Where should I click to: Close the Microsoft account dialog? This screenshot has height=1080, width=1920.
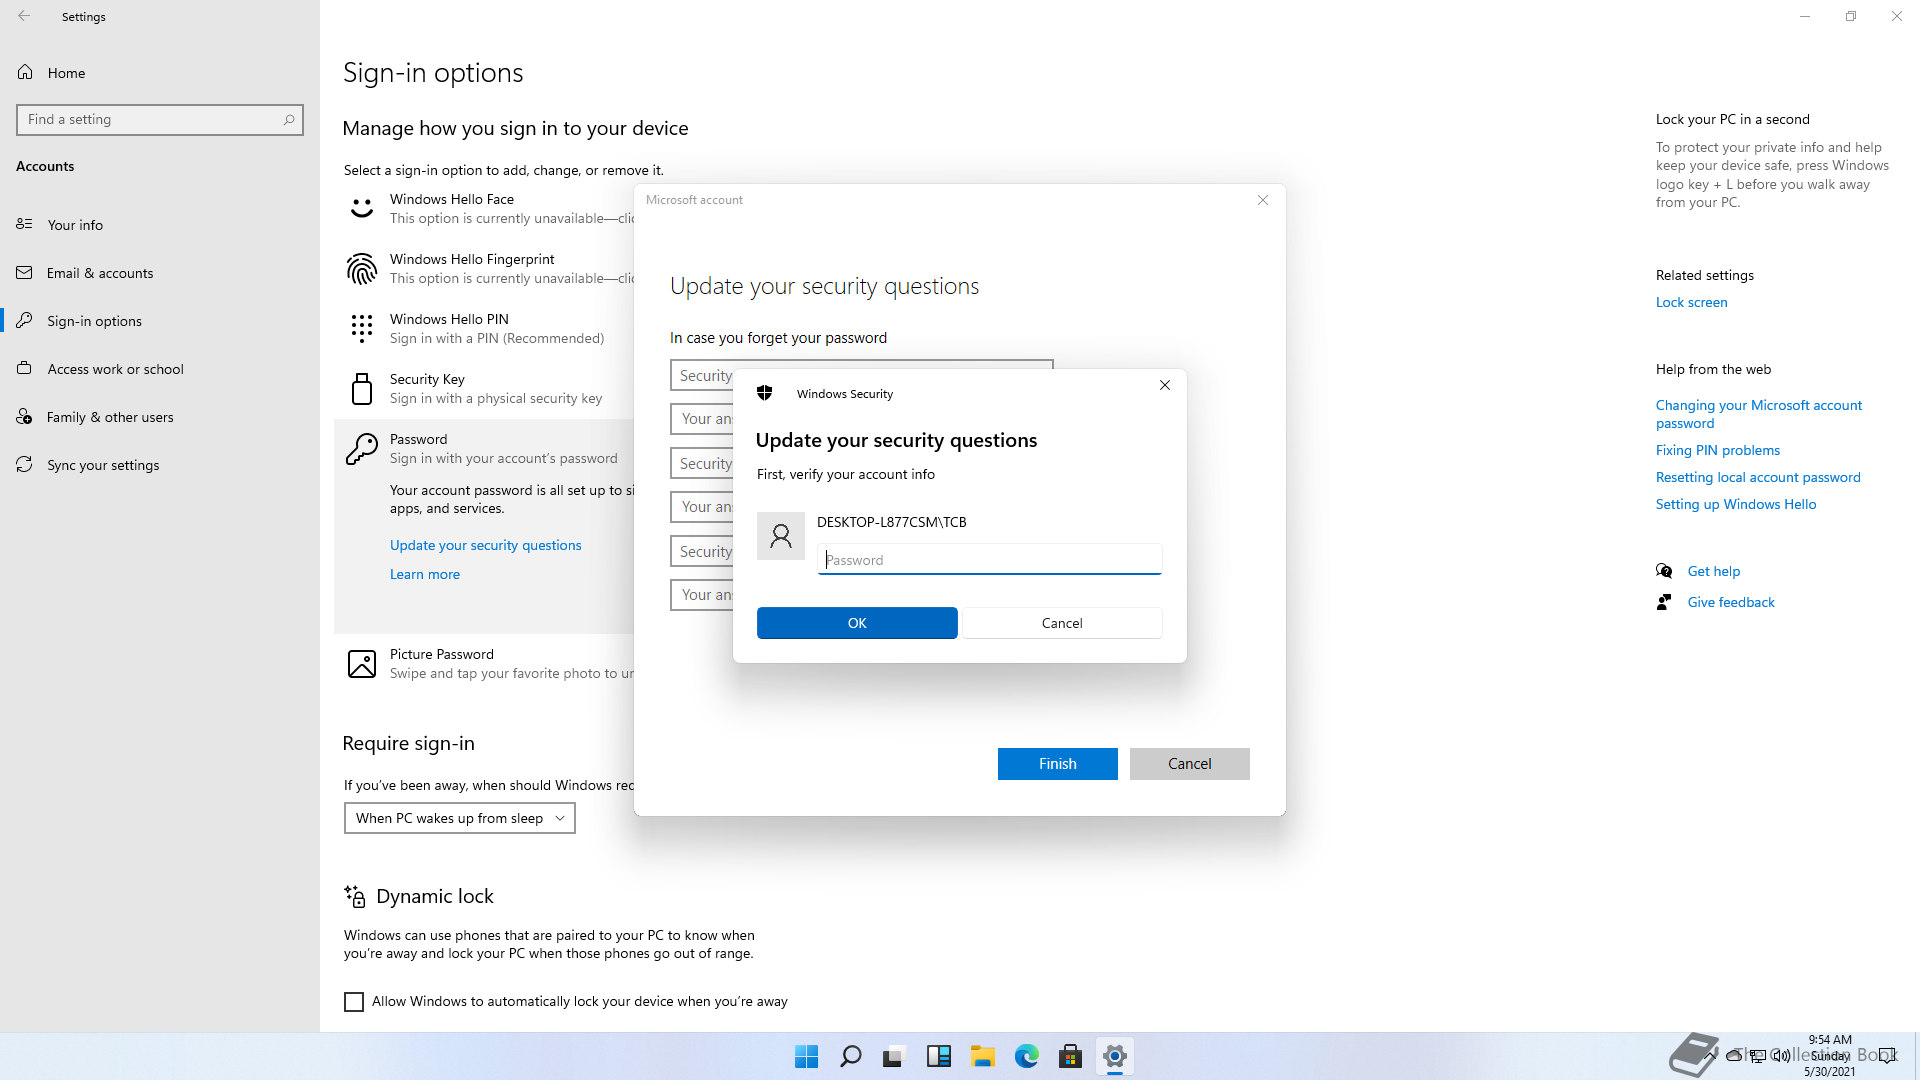pos(1263,200)
